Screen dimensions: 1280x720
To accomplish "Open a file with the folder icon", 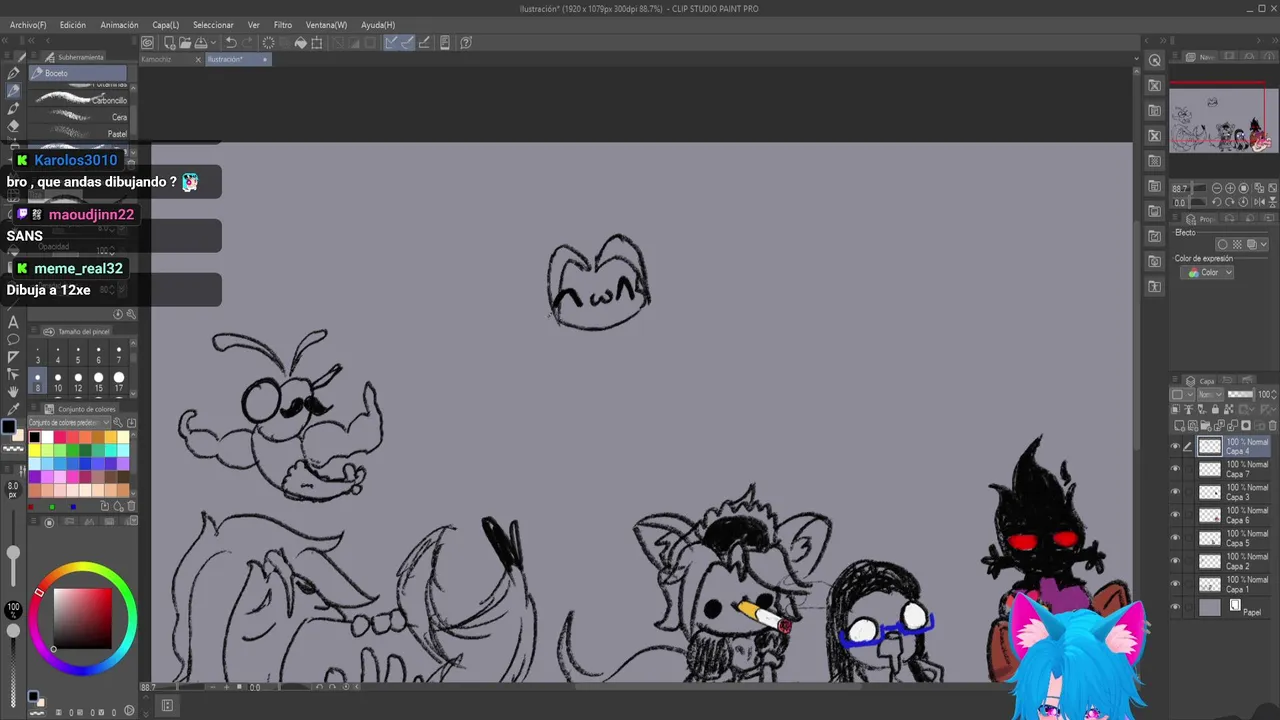I will point(185,42).
